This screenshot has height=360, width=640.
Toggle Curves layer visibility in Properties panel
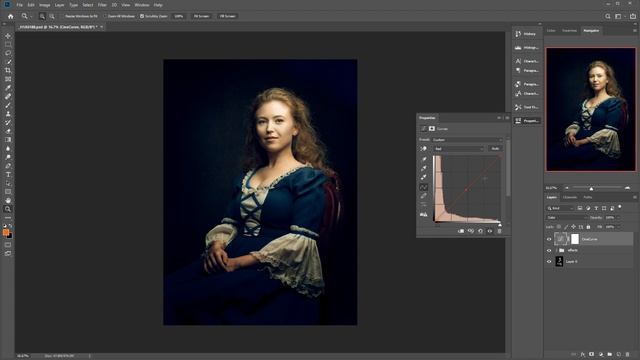(x=490, y=231)
